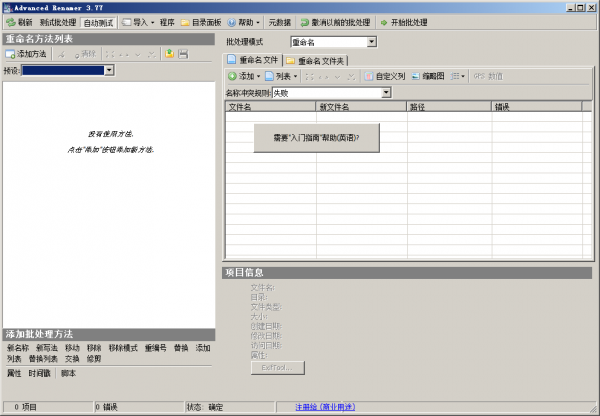Viewport: 600px width, 416px height.
Task: Add the 交换 batch method
Action: (x=72, y=359)
